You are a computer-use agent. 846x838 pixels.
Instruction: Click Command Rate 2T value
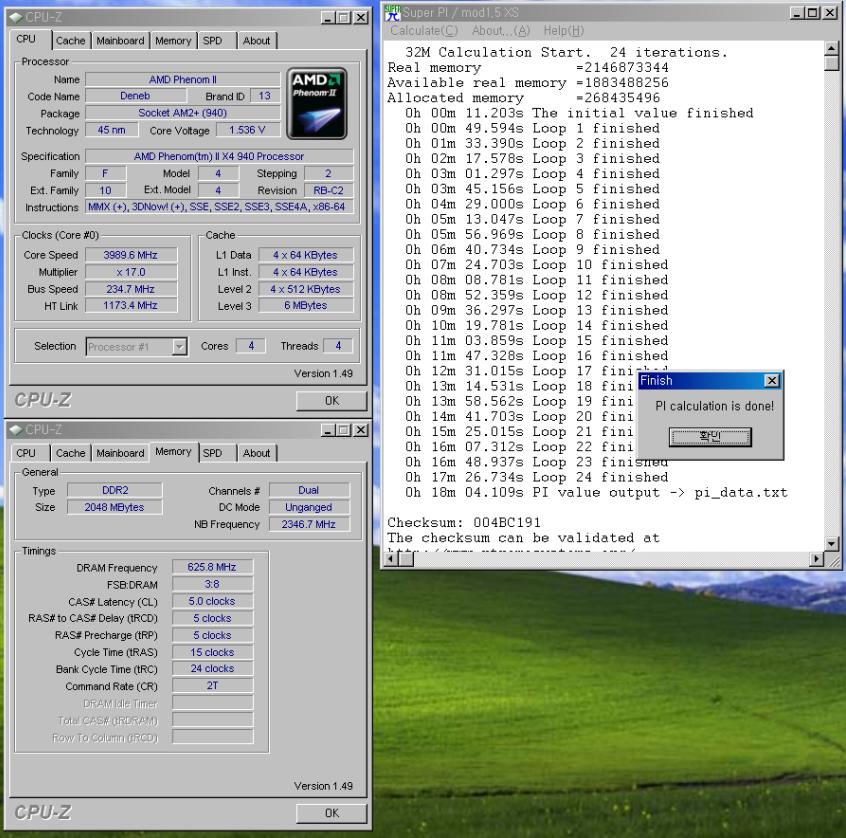(x=212, y=686)
